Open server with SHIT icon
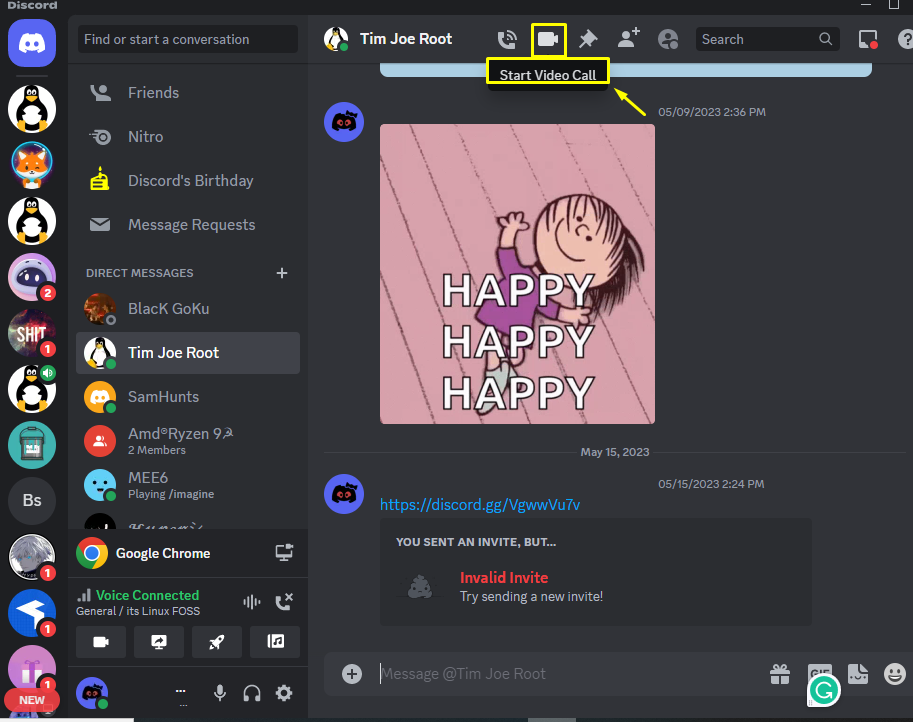The height and width of the screenshot is (722, 913). [x=32, y=332]
